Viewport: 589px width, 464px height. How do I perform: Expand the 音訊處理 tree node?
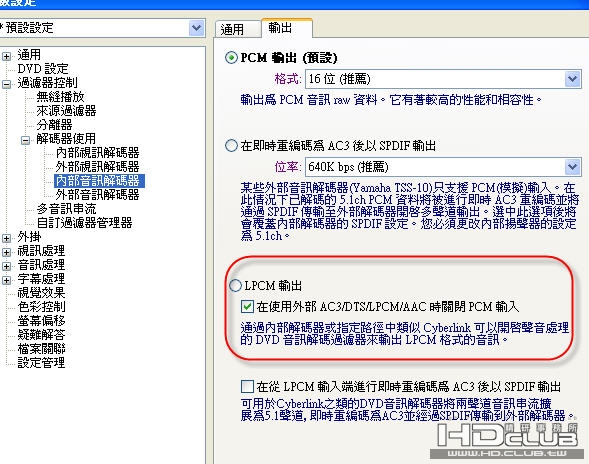tap(6, 266)
